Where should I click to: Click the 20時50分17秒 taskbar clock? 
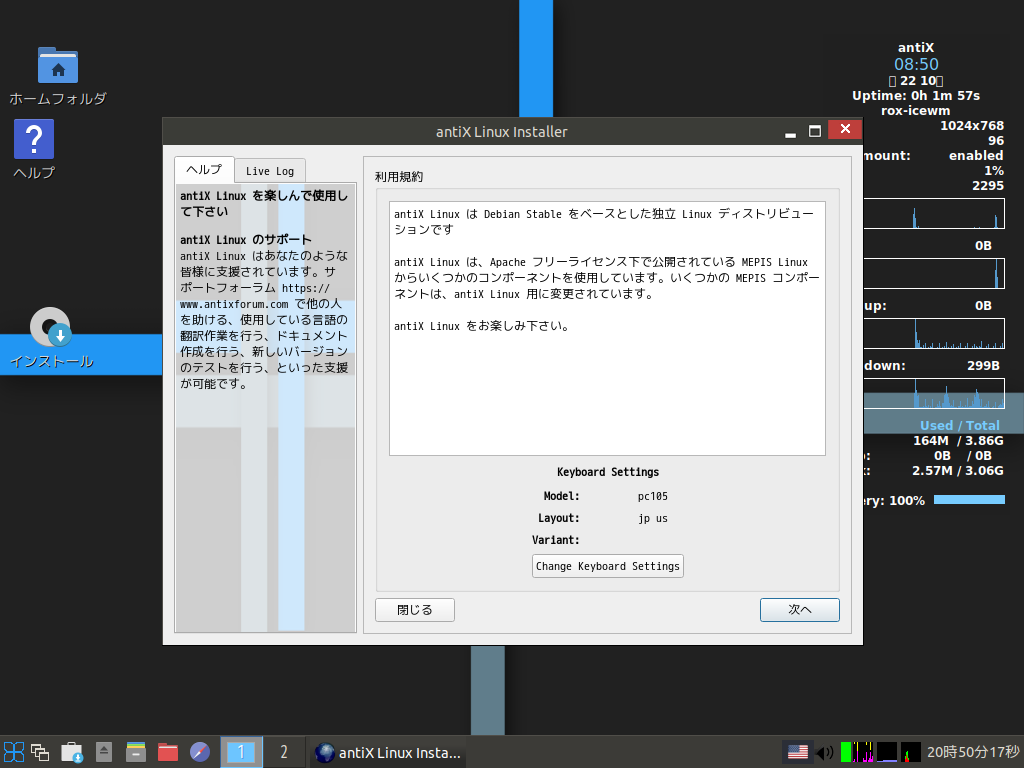[x=973, y=752]
